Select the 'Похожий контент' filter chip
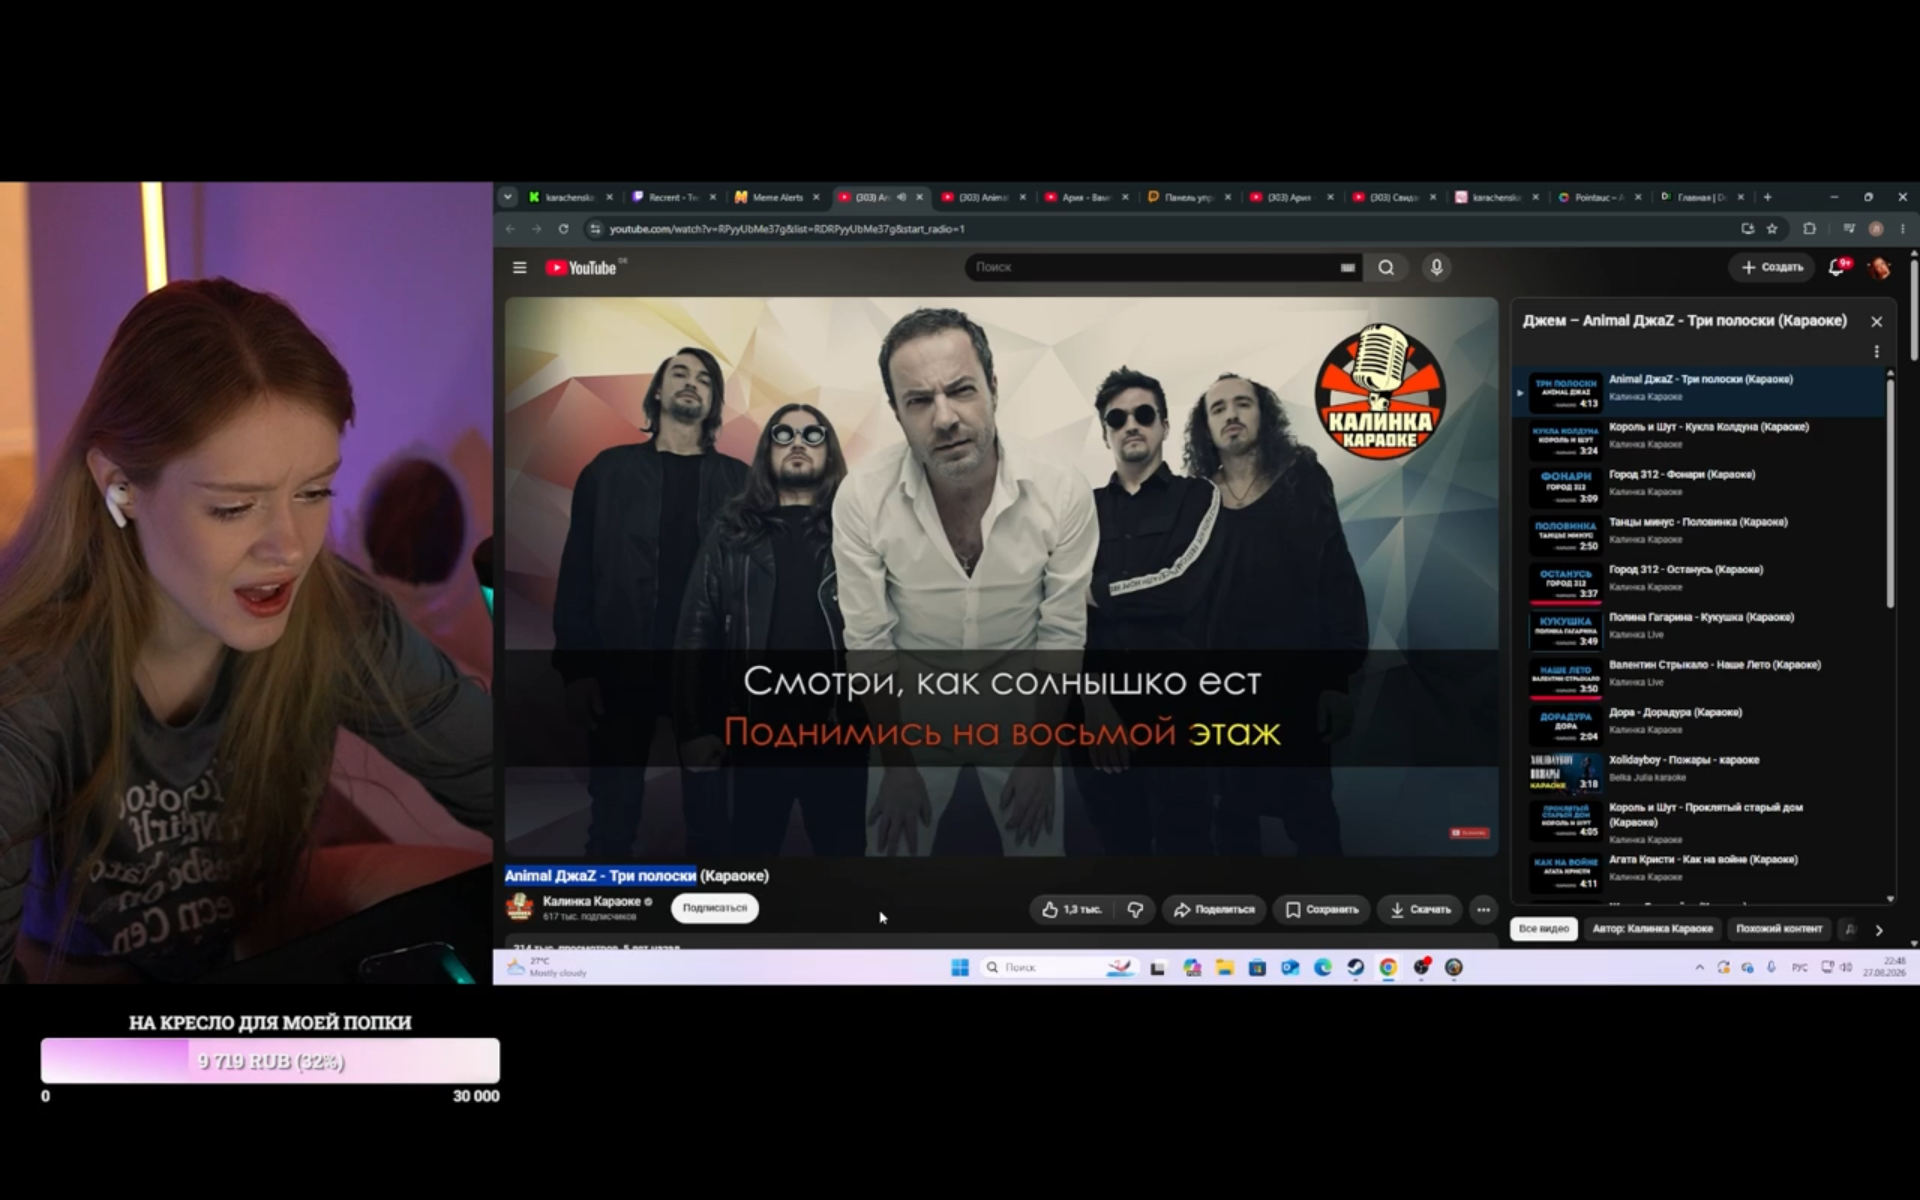 coord(1779,929)
